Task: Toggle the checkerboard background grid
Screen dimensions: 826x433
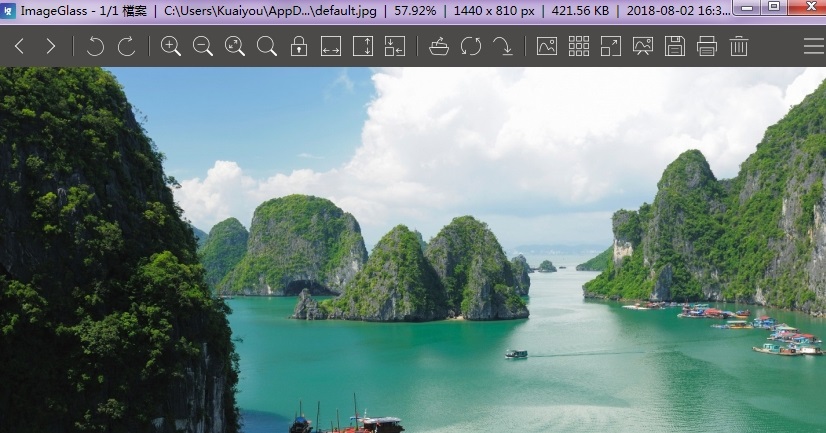Action: click(x=579, y=46)
